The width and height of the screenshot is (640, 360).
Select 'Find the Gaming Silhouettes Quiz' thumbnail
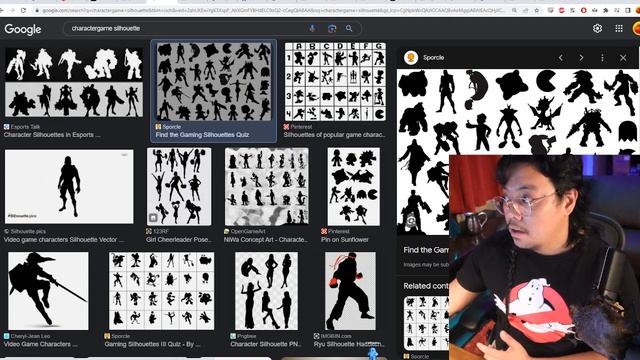tap(213, 82)
